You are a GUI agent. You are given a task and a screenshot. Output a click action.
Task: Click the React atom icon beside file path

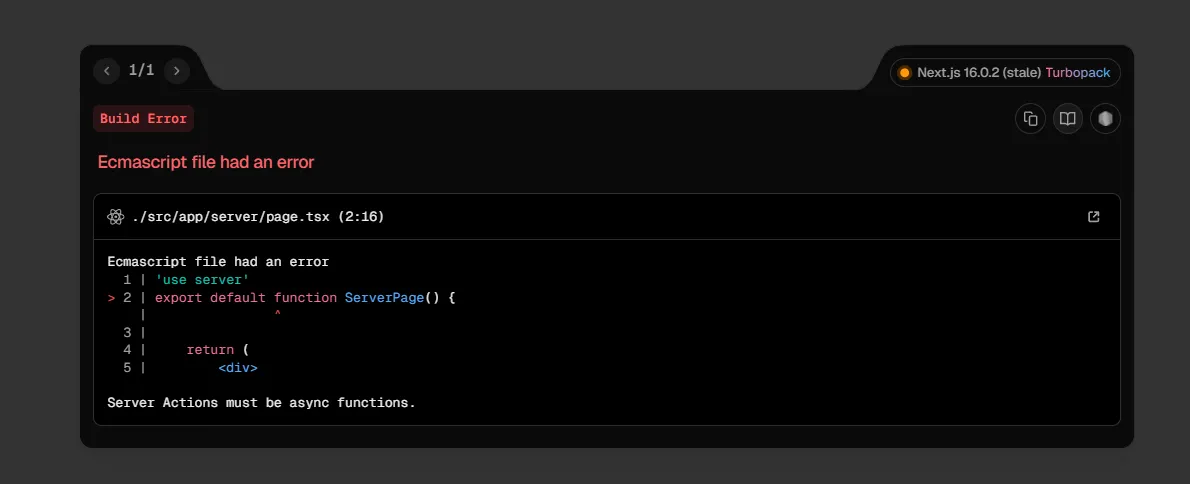(116, 217)
